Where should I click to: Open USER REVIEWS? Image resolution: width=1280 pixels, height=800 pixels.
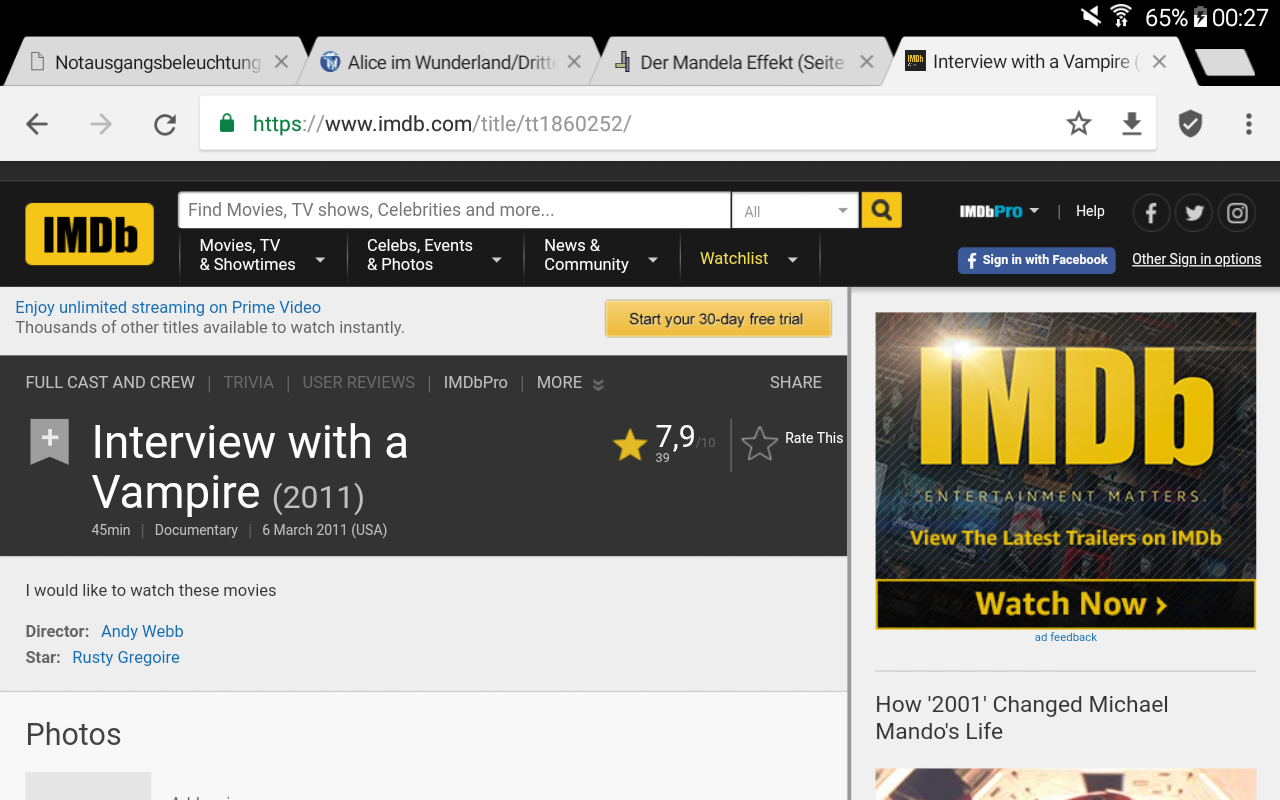pyautogui.click(x=358, y=383)
